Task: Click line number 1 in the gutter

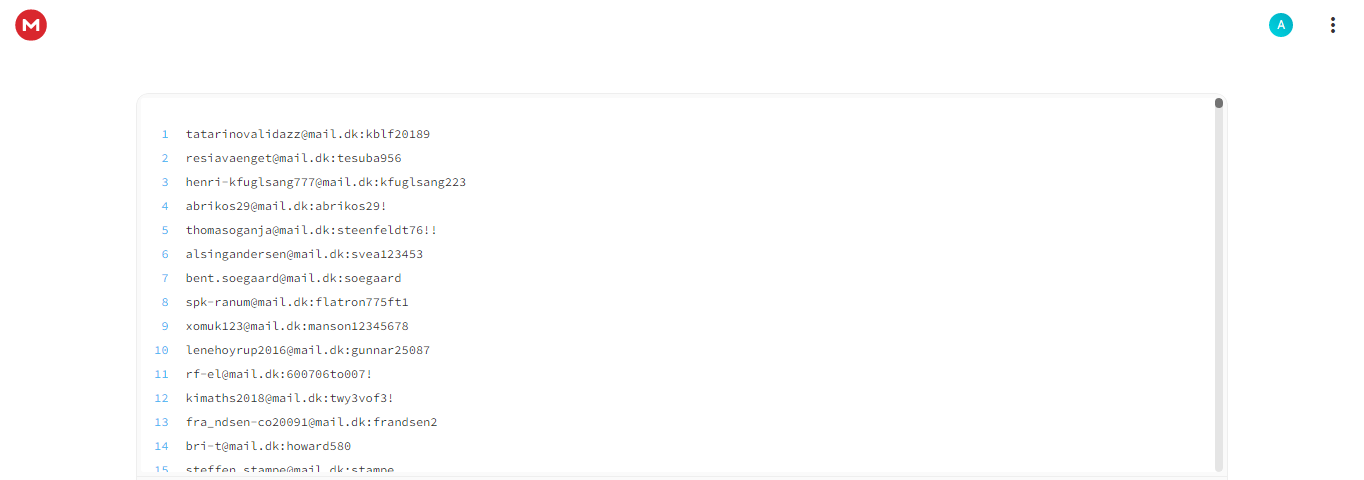Action: pos(165,134)
